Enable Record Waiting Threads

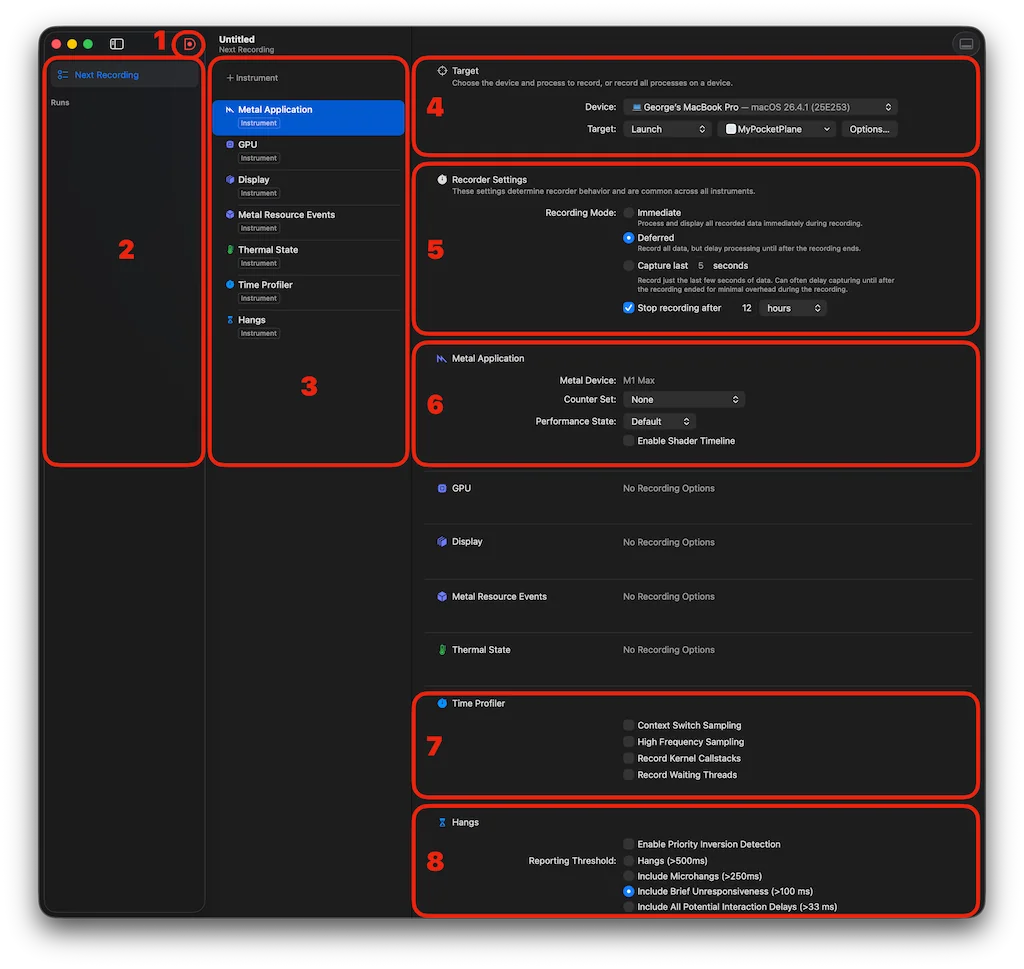point(628,774)
